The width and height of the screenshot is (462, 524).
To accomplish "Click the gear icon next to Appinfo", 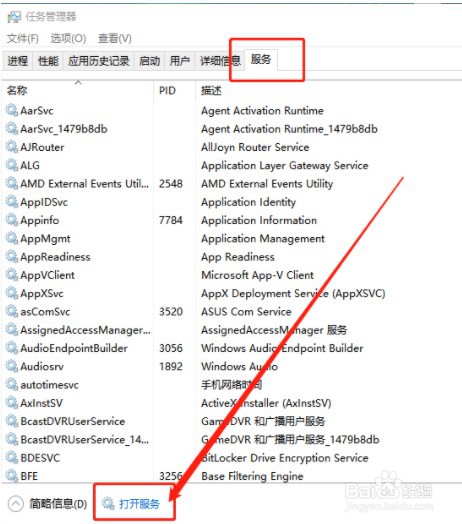I will pos(12,220).
